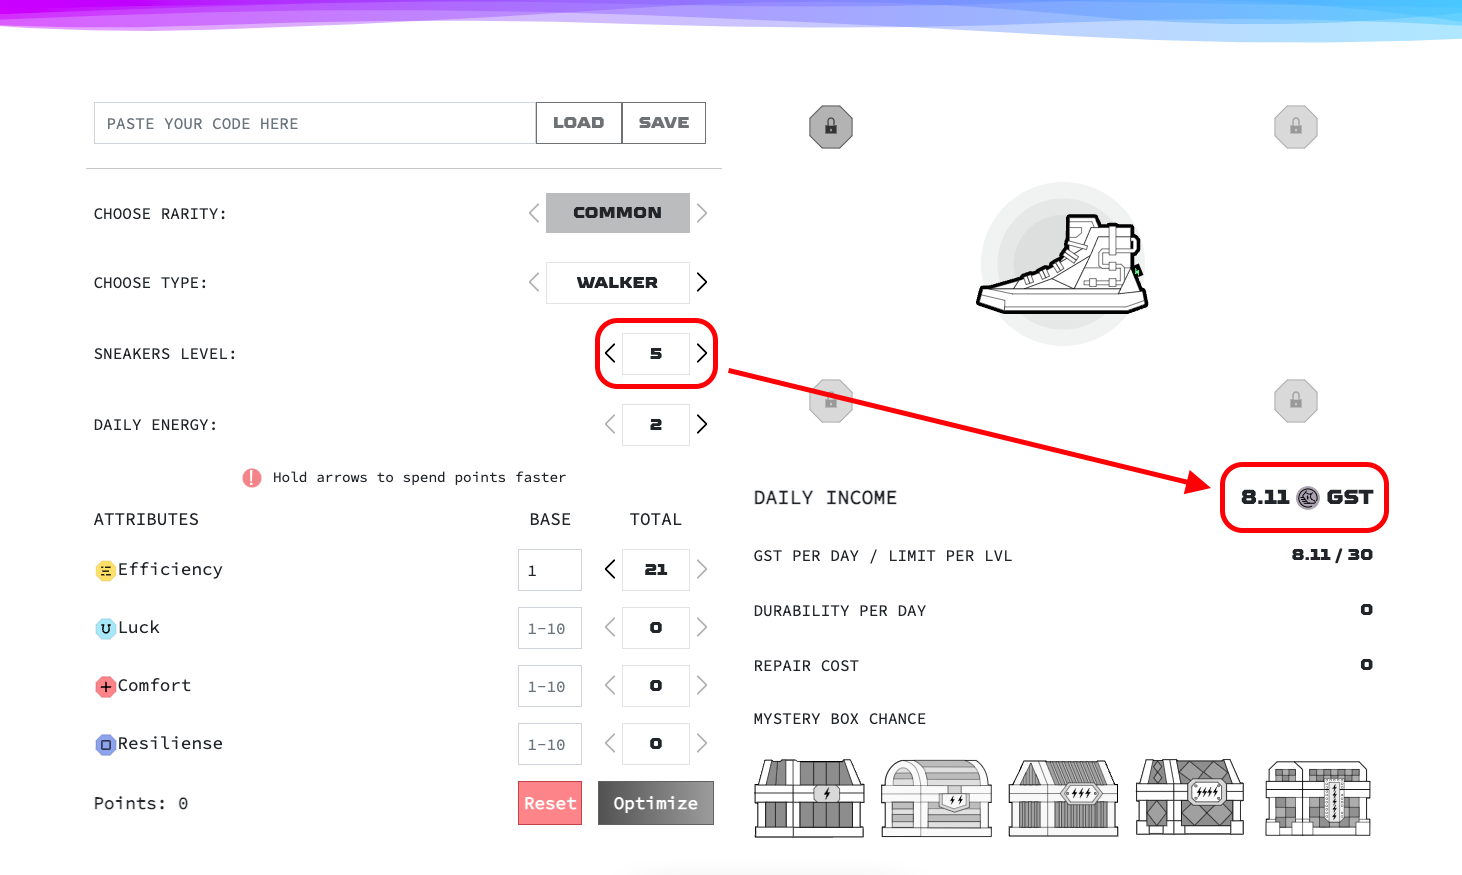Image resolution: width=1462 pixels, height=875 pixels.
Task: Increase the daily energy
Action: coord(702,424)
